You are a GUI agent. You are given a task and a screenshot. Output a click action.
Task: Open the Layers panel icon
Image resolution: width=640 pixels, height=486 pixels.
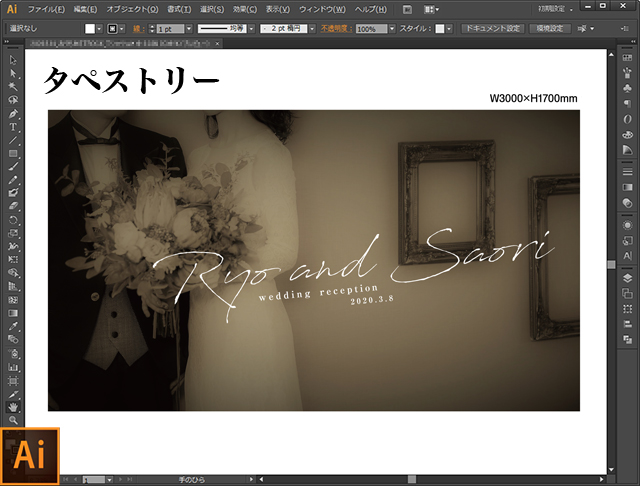point(627,278)
